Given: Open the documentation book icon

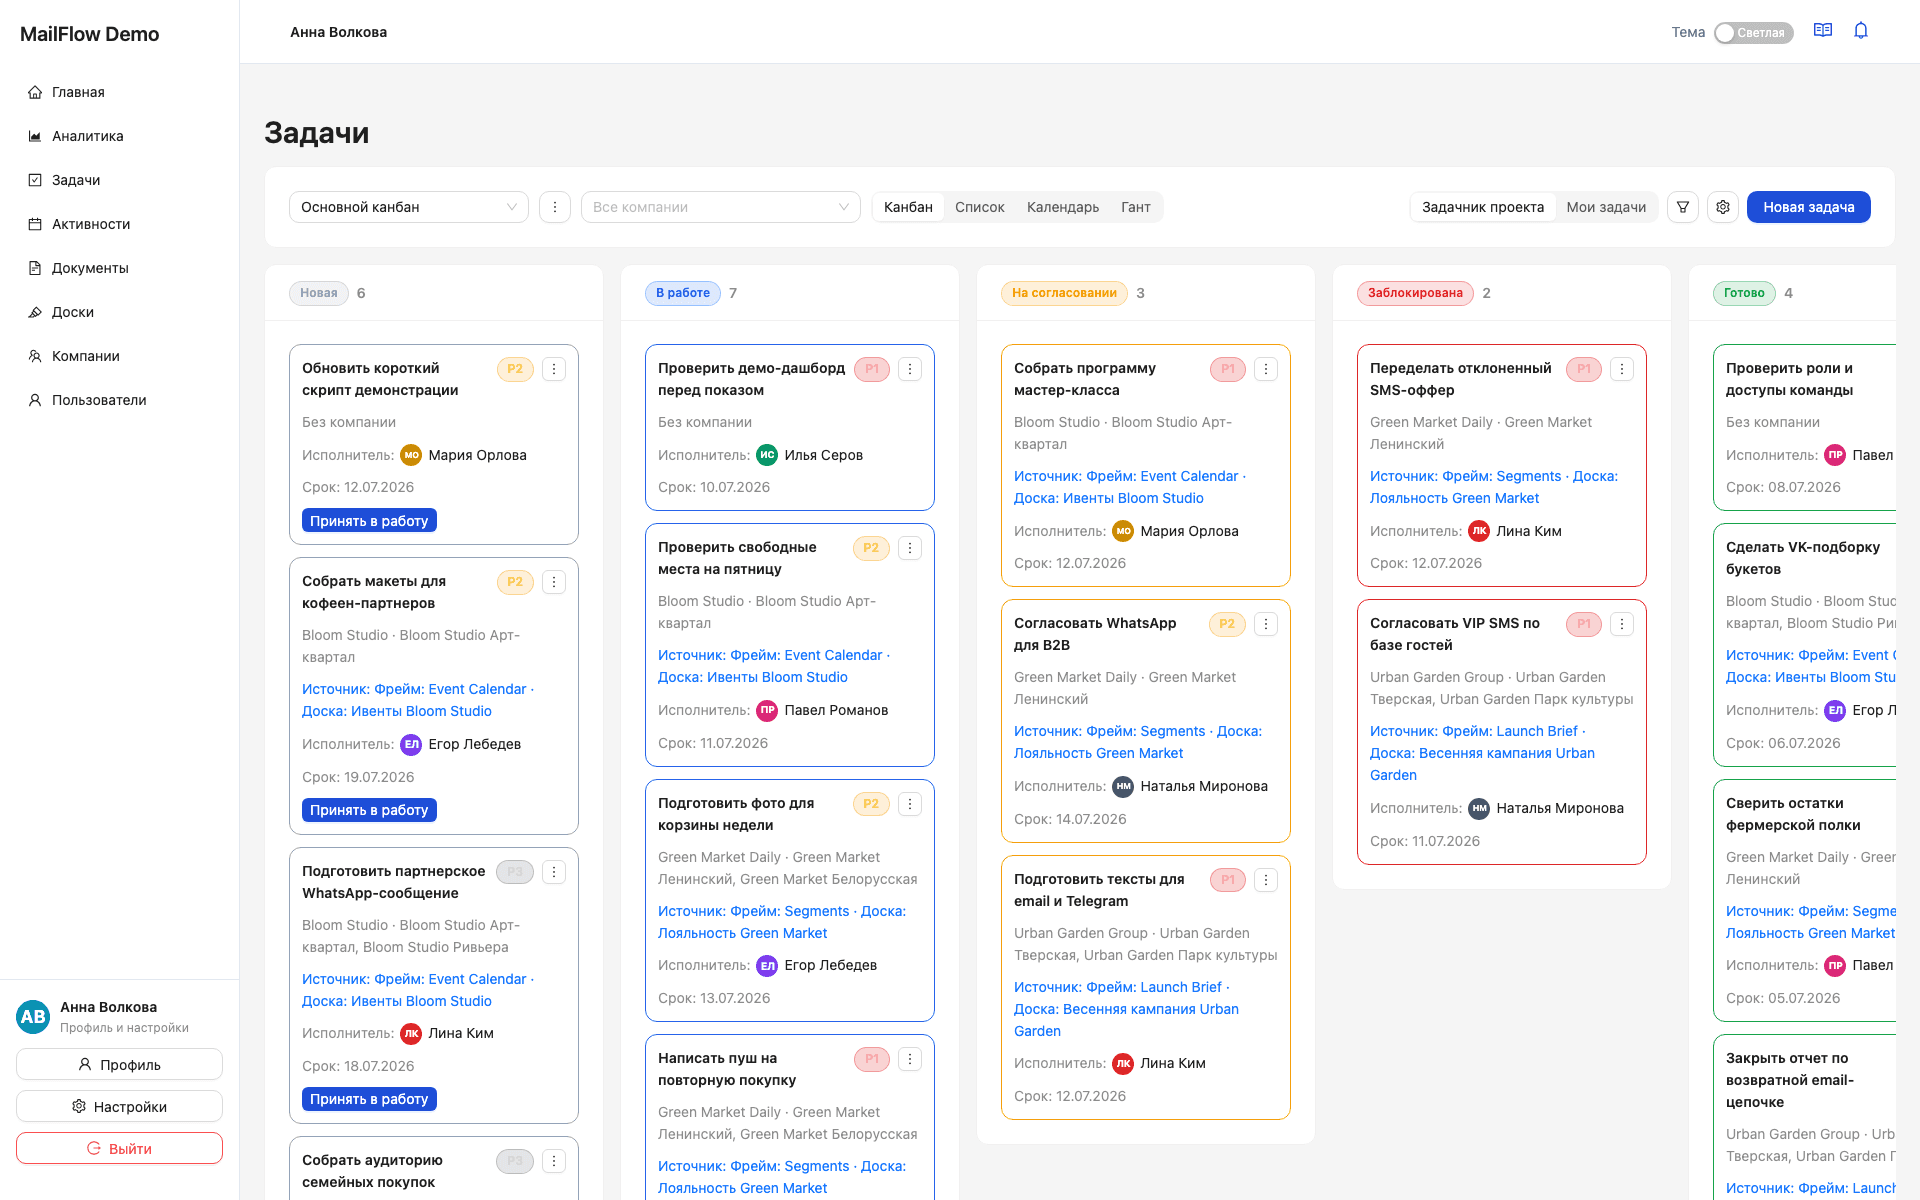Looking at the screenshot, I should pyautogui.click(x=1823, y=31).
